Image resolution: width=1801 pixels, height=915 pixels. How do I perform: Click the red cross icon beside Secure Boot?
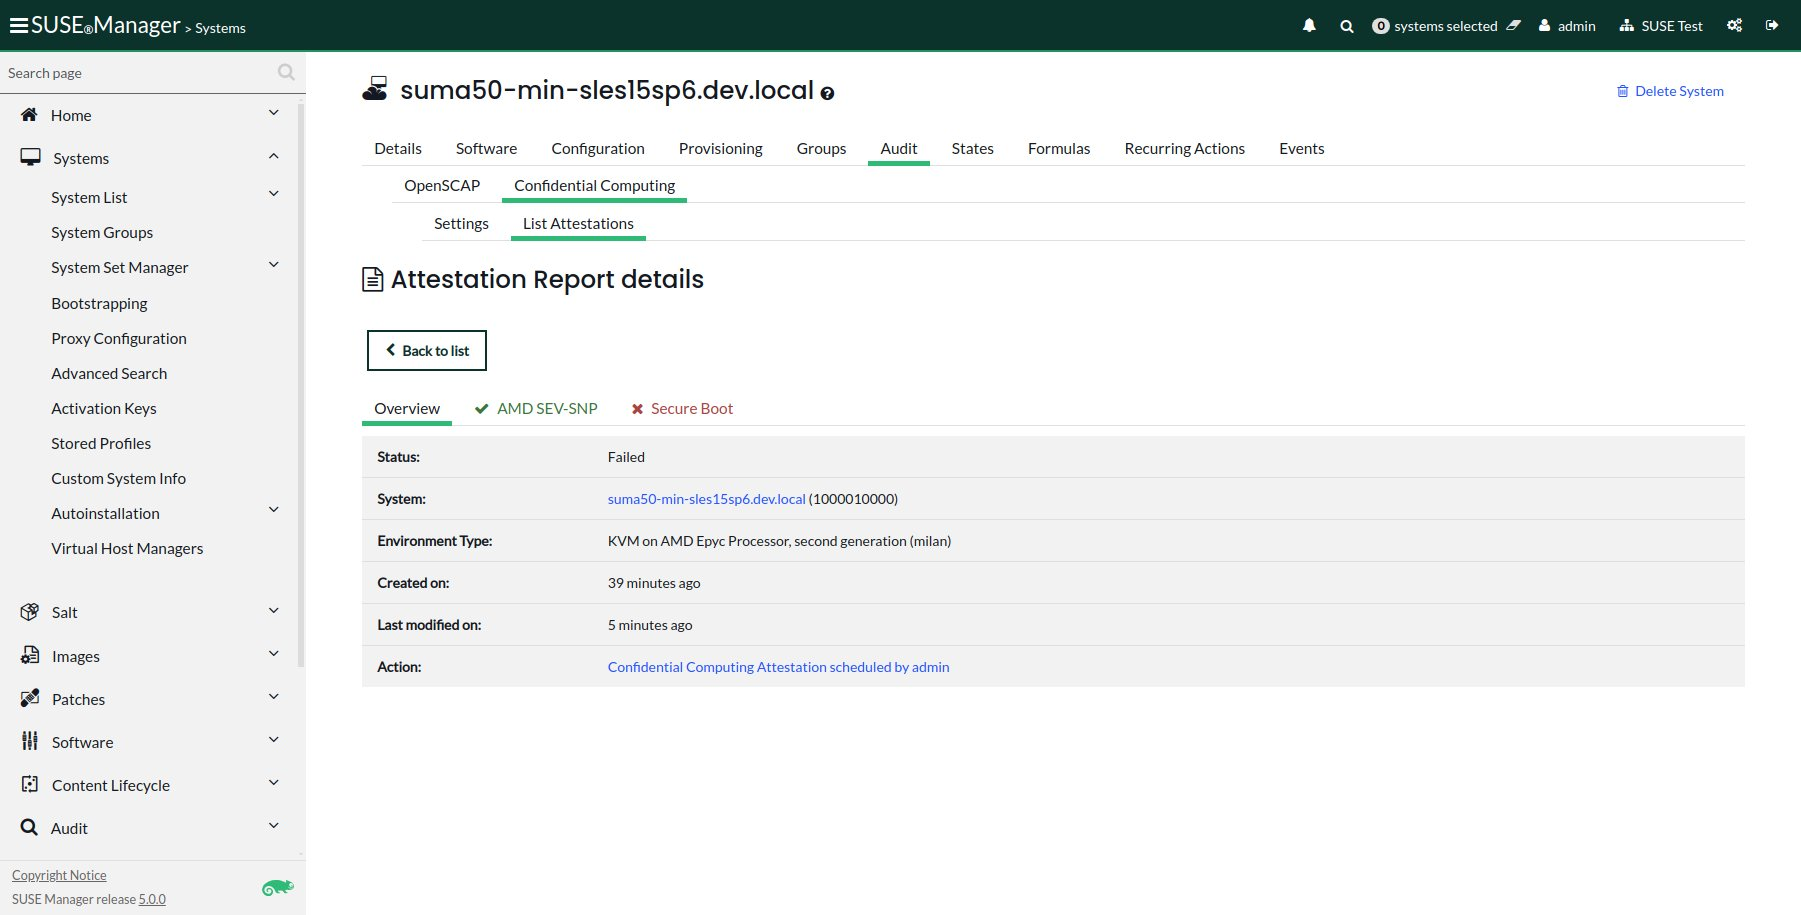coord(637,409)
